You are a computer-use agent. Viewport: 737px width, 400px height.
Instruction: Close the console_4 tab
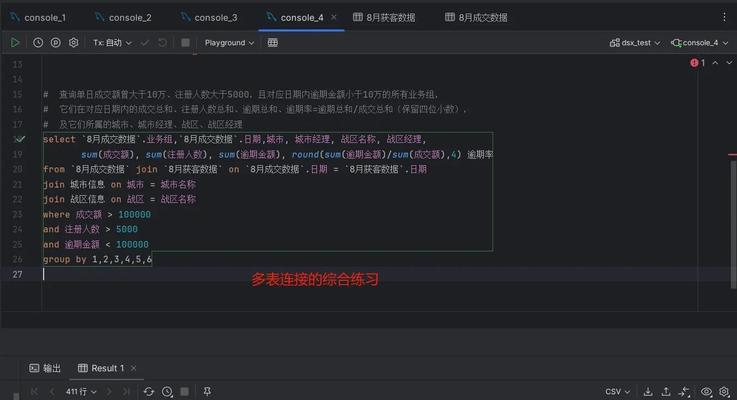[334, 17]
